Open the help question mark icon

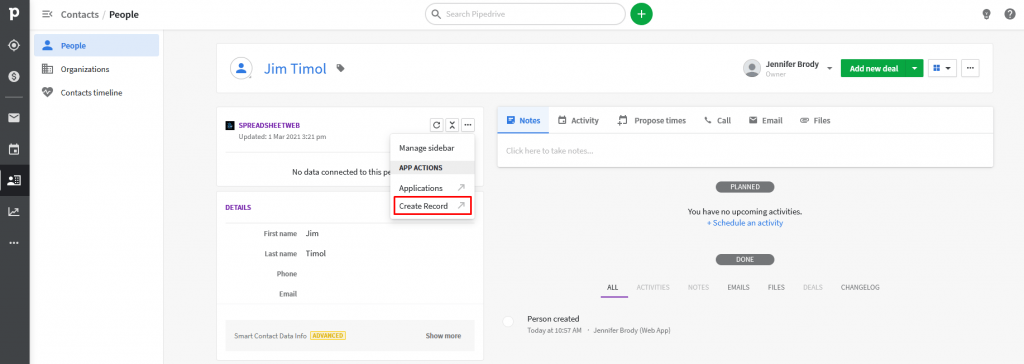point(1010,14)
